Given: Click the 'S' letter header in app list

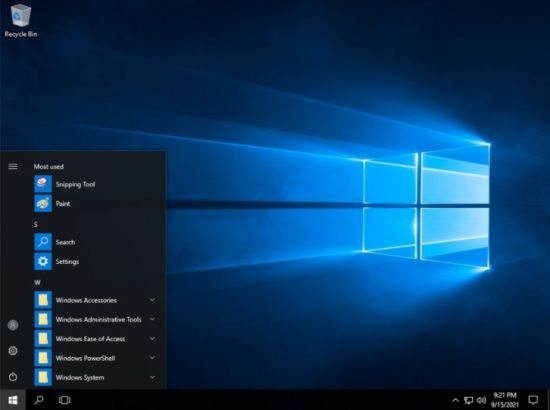Looking at the screenshot, I should [36, 224].
